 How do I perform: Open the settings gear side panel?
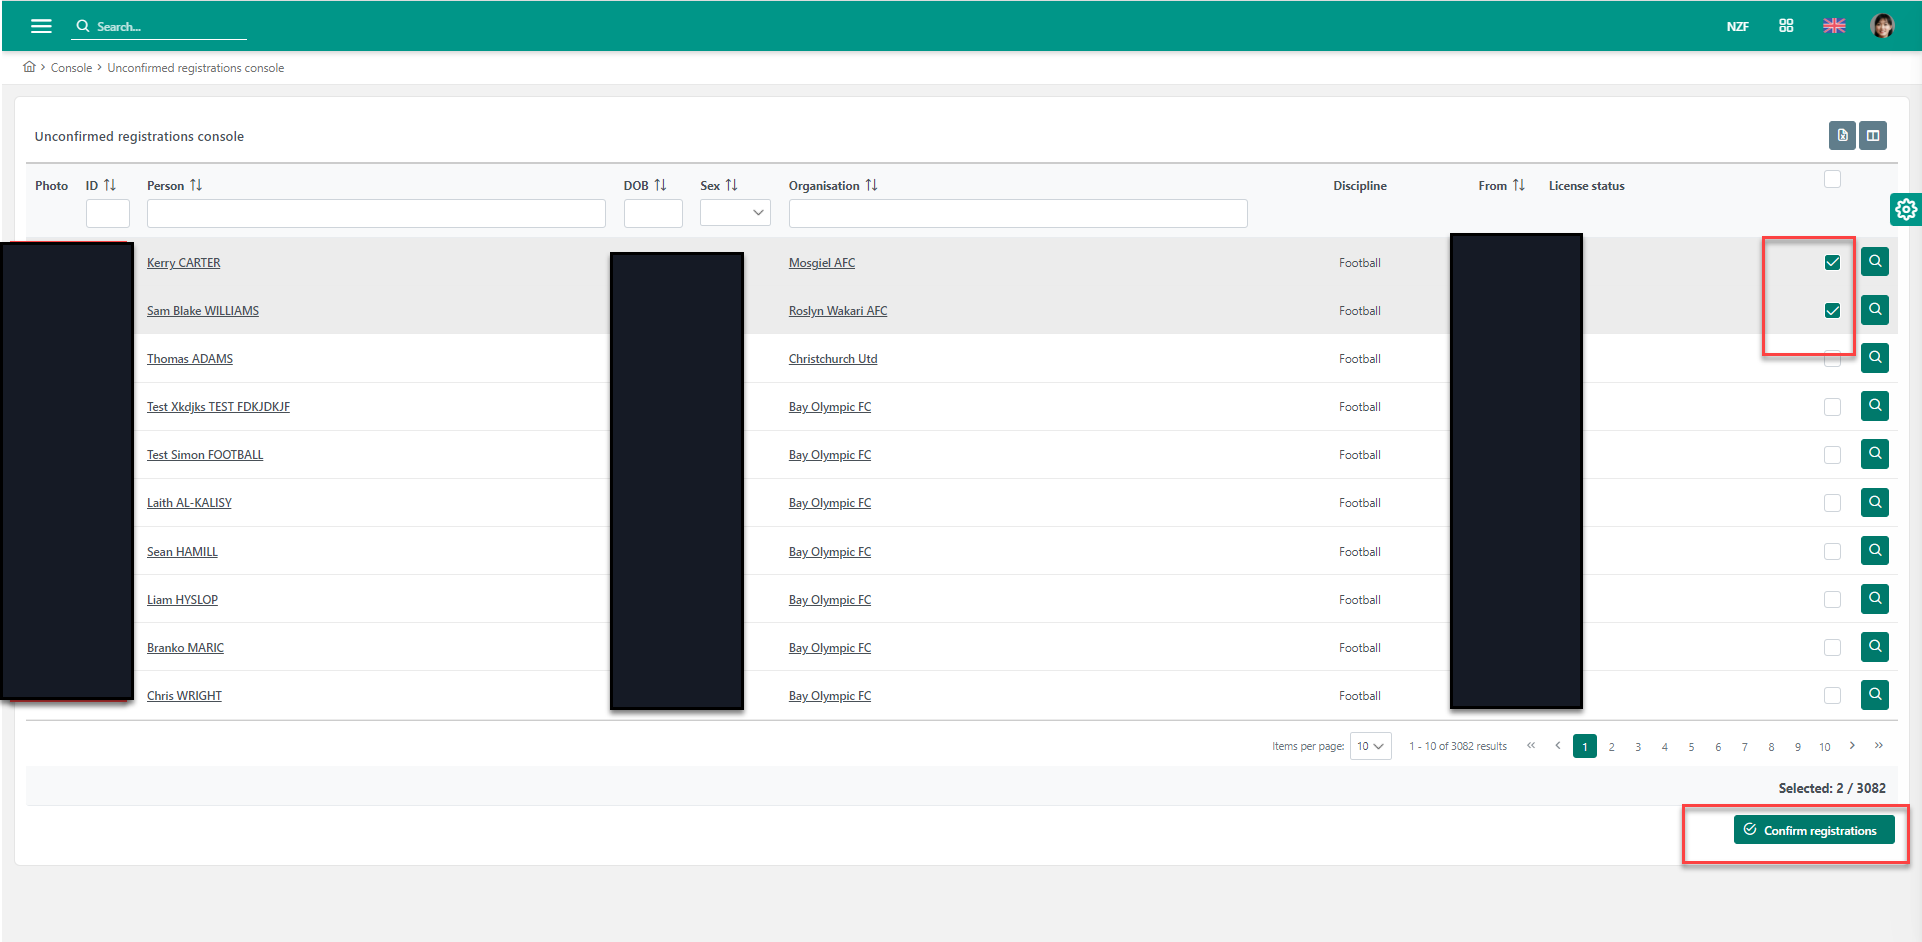coord(1906,209)
